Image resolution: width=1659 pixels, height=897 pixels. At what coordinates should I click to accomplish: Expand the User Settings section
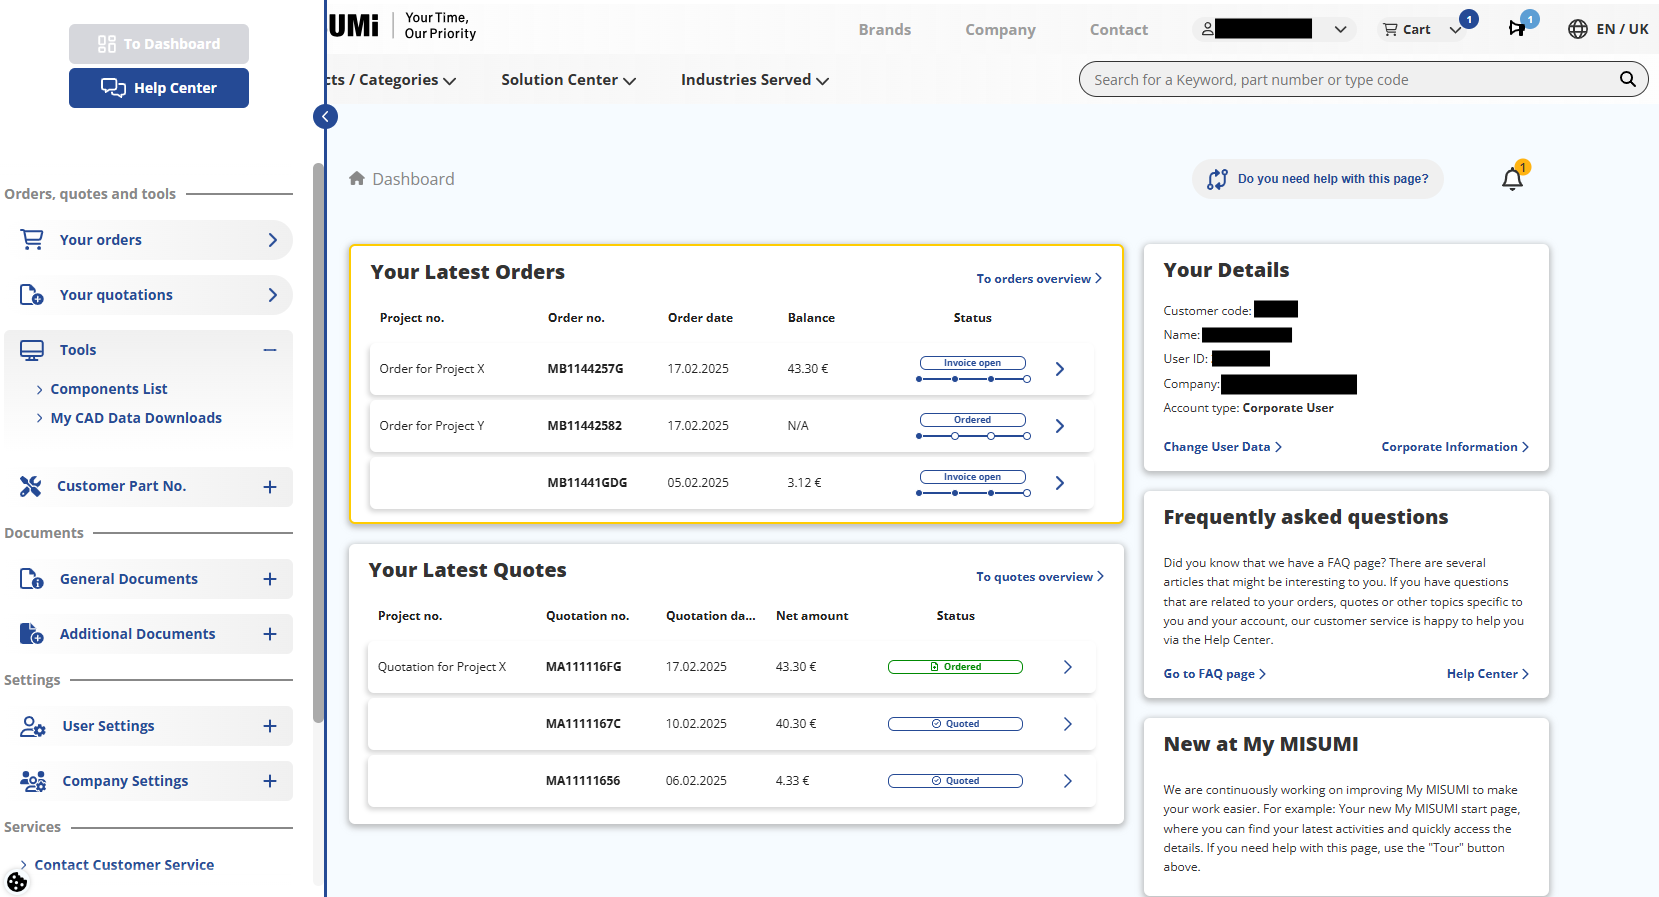[x=270, y=726]
